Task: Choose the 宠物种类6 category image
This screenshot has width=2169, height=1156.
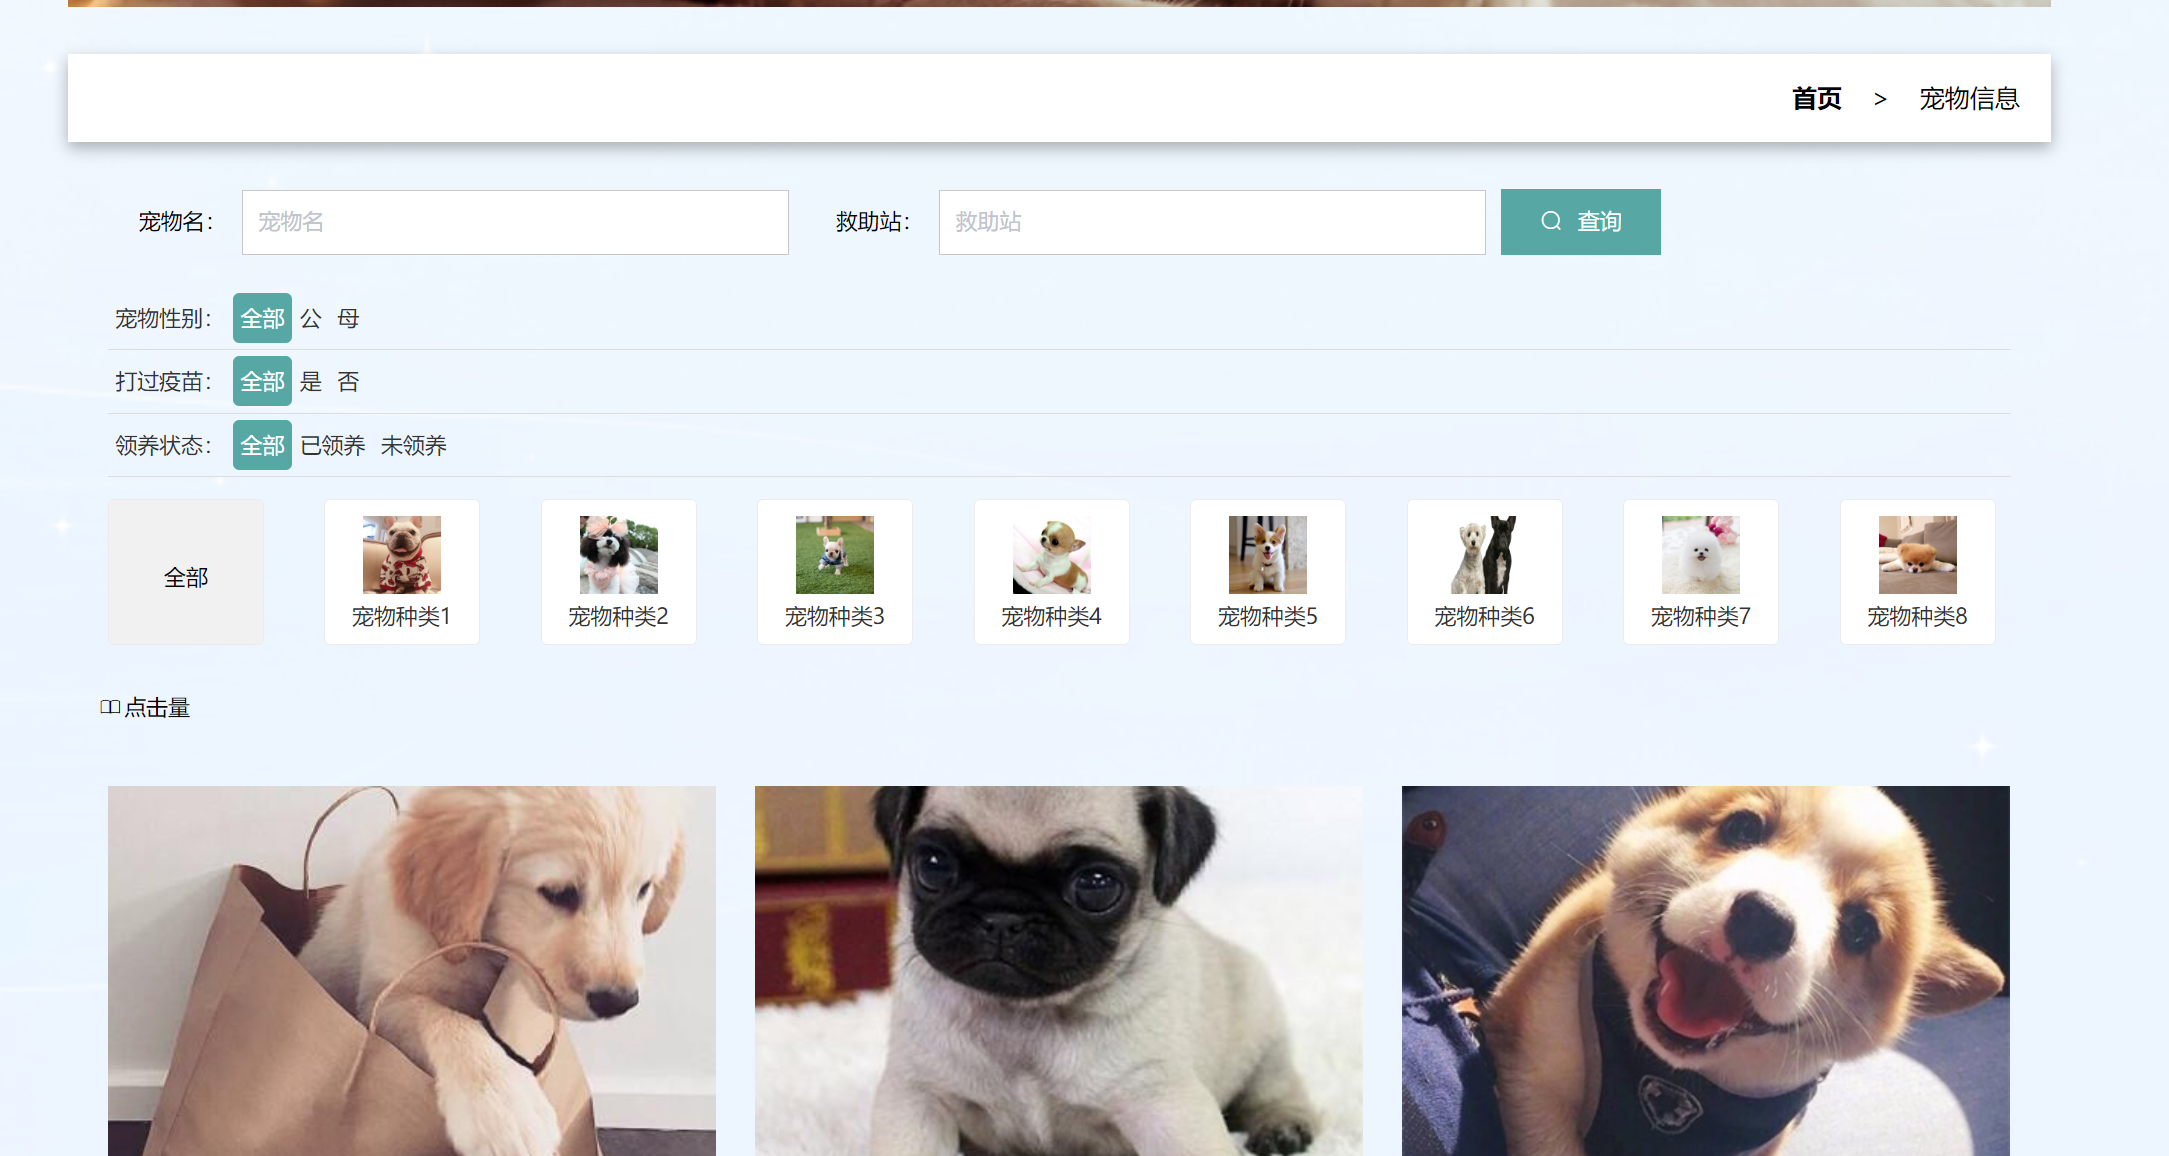Action: 1484,571
